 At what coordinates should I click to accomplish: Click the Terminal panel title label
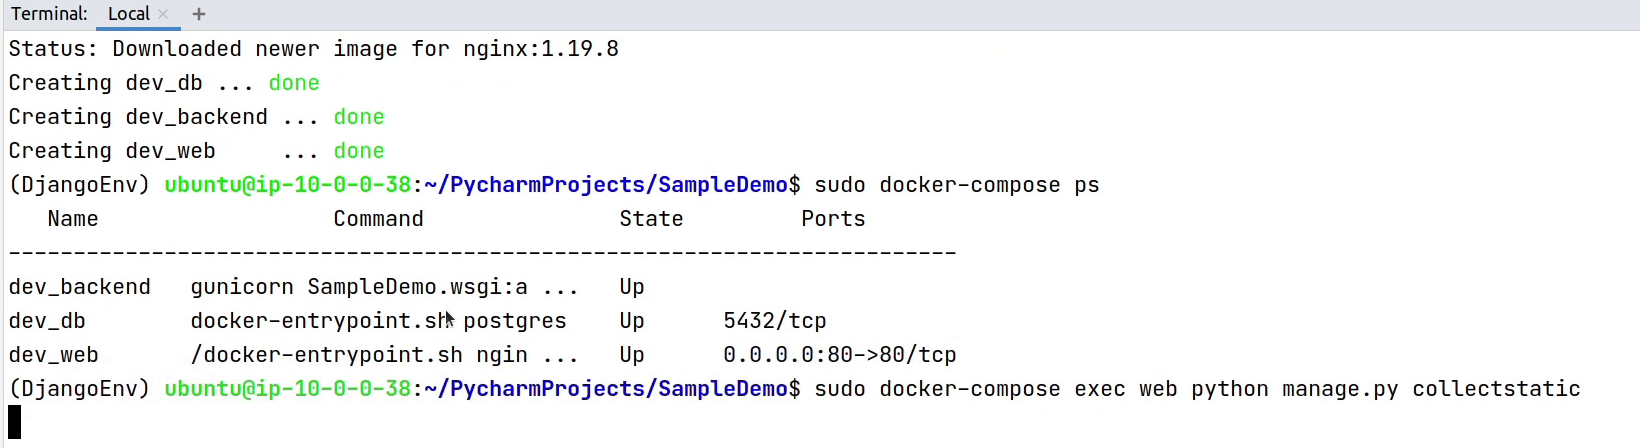pyautogui.click(x=49, y=14)
